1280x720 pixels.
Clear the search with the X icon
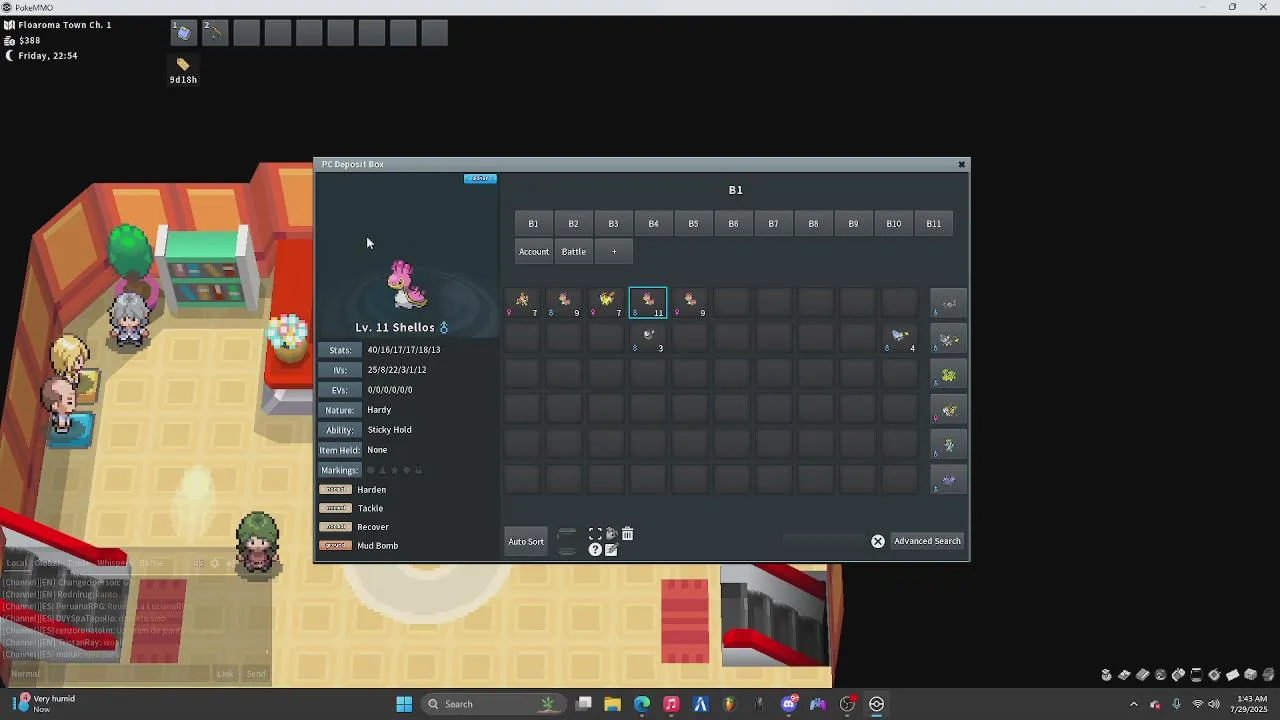tap(878, 541)
